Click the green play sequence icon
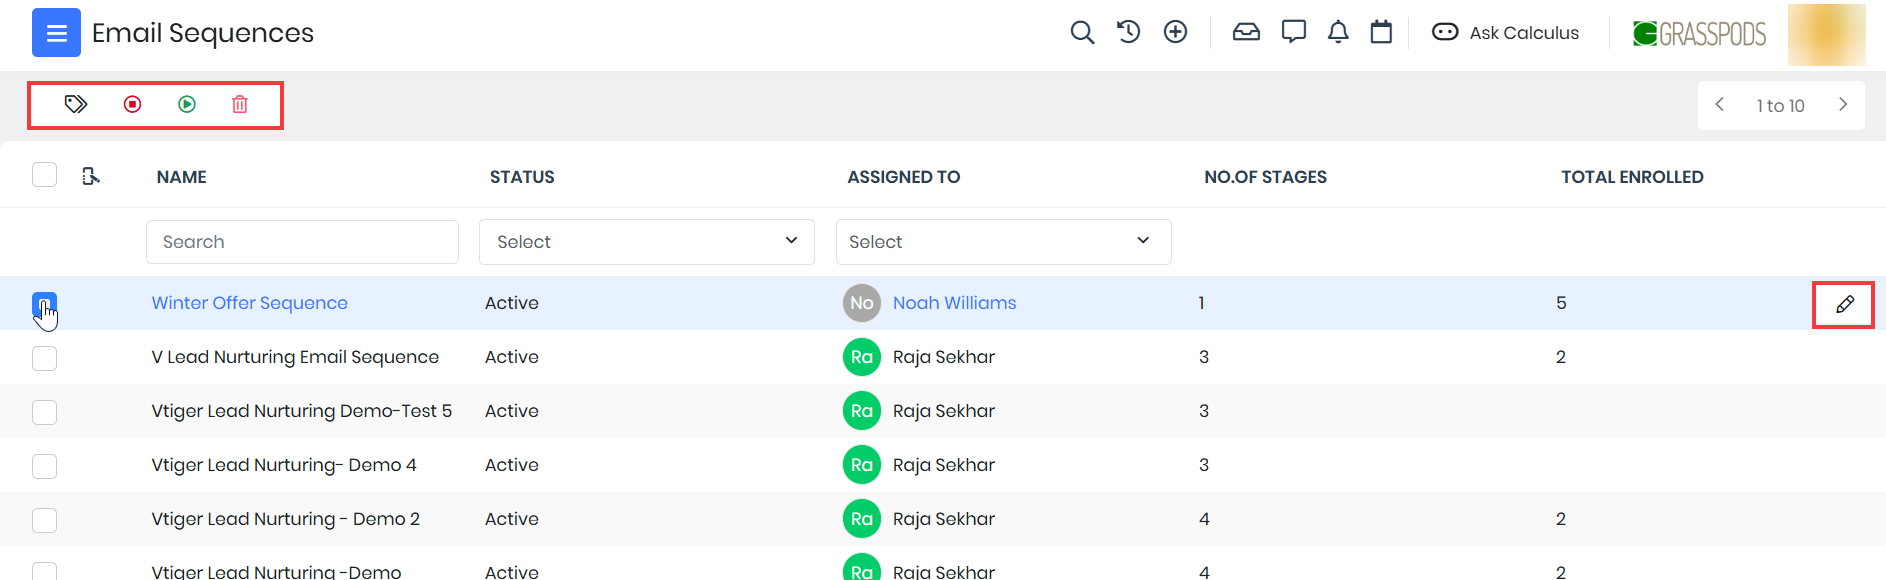 click(187, 104)
